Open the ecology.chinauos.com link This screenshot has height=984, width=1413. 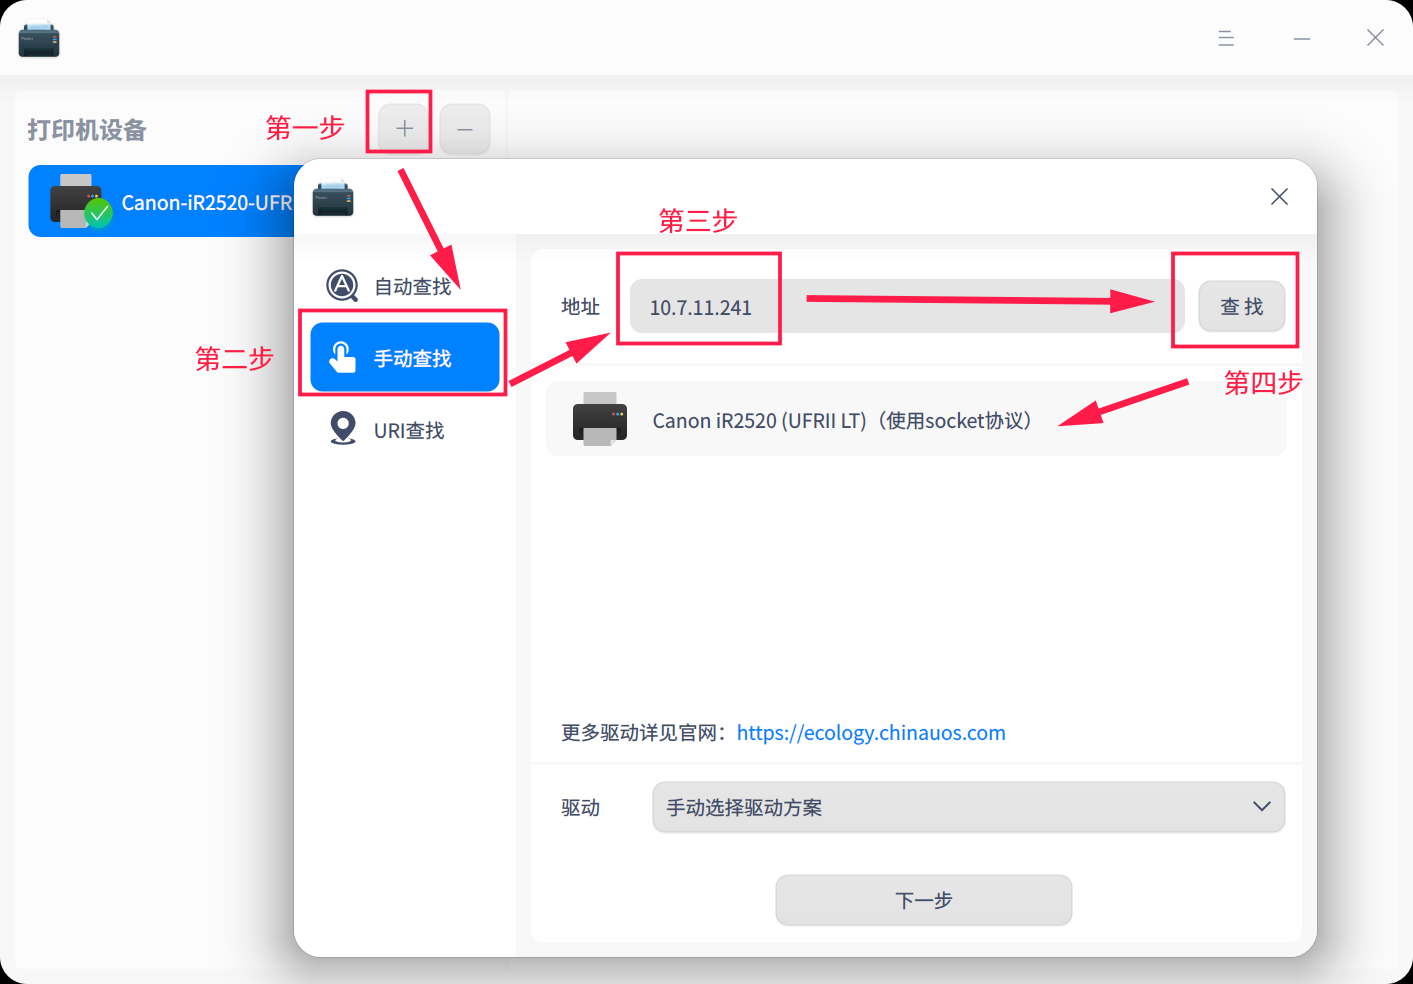point(871,733)
